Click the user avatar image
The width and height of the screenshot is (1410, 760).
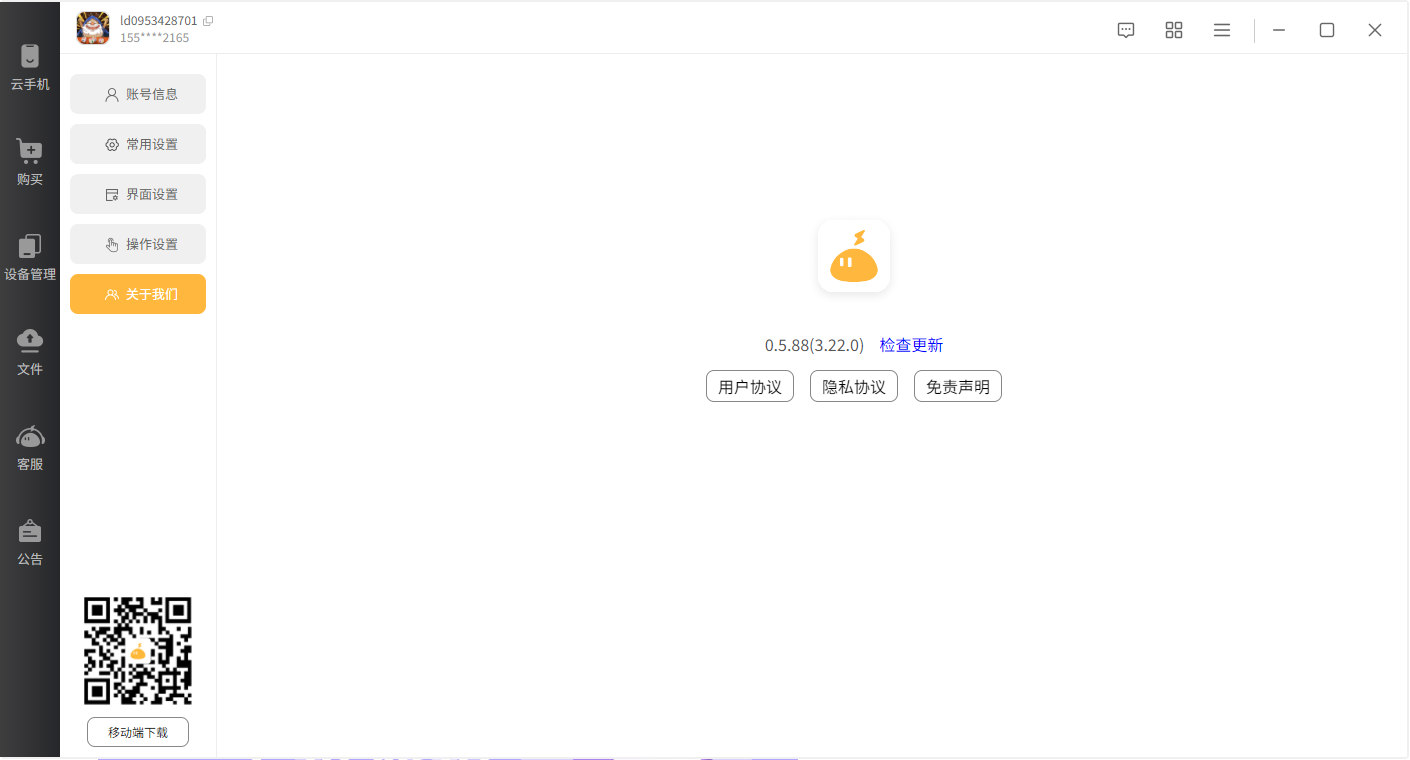pyautogui.click(x=93, y=28)
